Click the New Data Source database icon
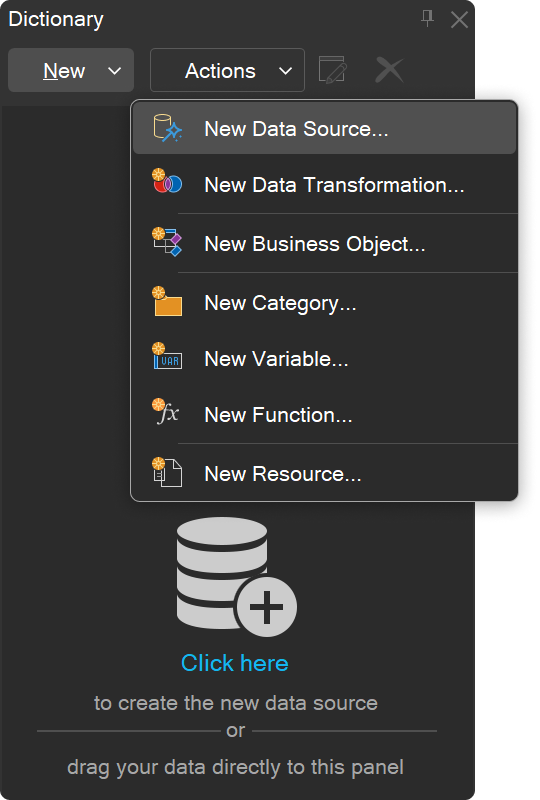This screenshot has width=540, height=800. click(167, 128)
